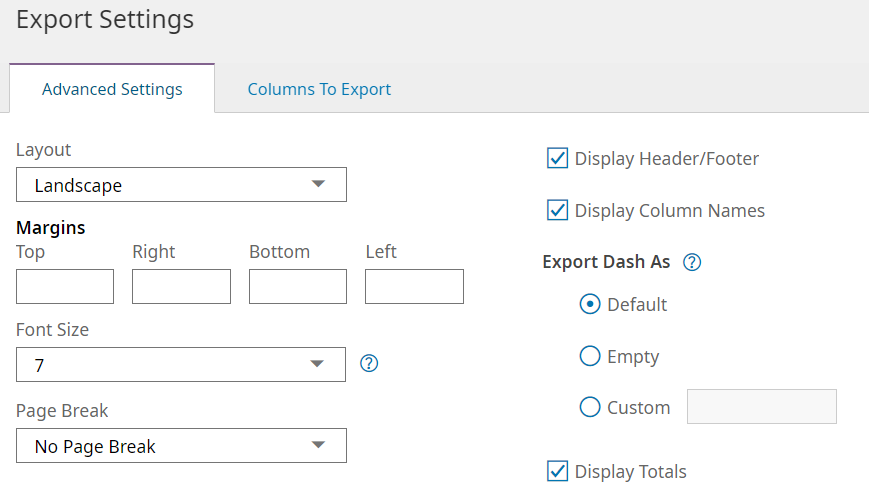The width and height of the screenshot is (869, 493).
Task: Click the Page Break dropdown arrow
Action: [x=318, y=445]
